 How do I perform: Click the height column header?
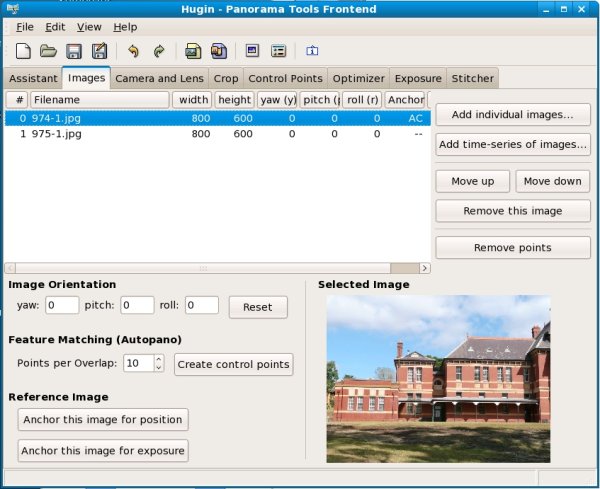pyautogui.click(x=234, y=100)
